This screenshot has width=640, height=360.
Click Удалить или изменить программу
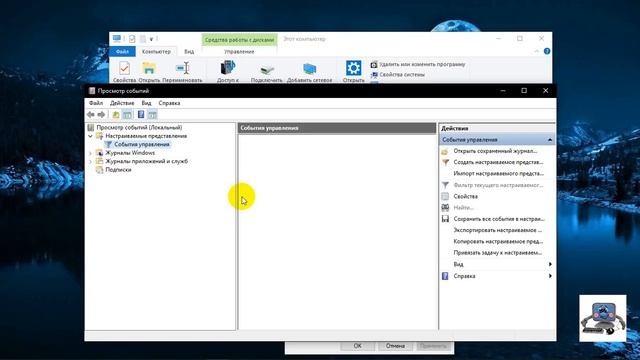pyautogui.click(x=418, y=64)
